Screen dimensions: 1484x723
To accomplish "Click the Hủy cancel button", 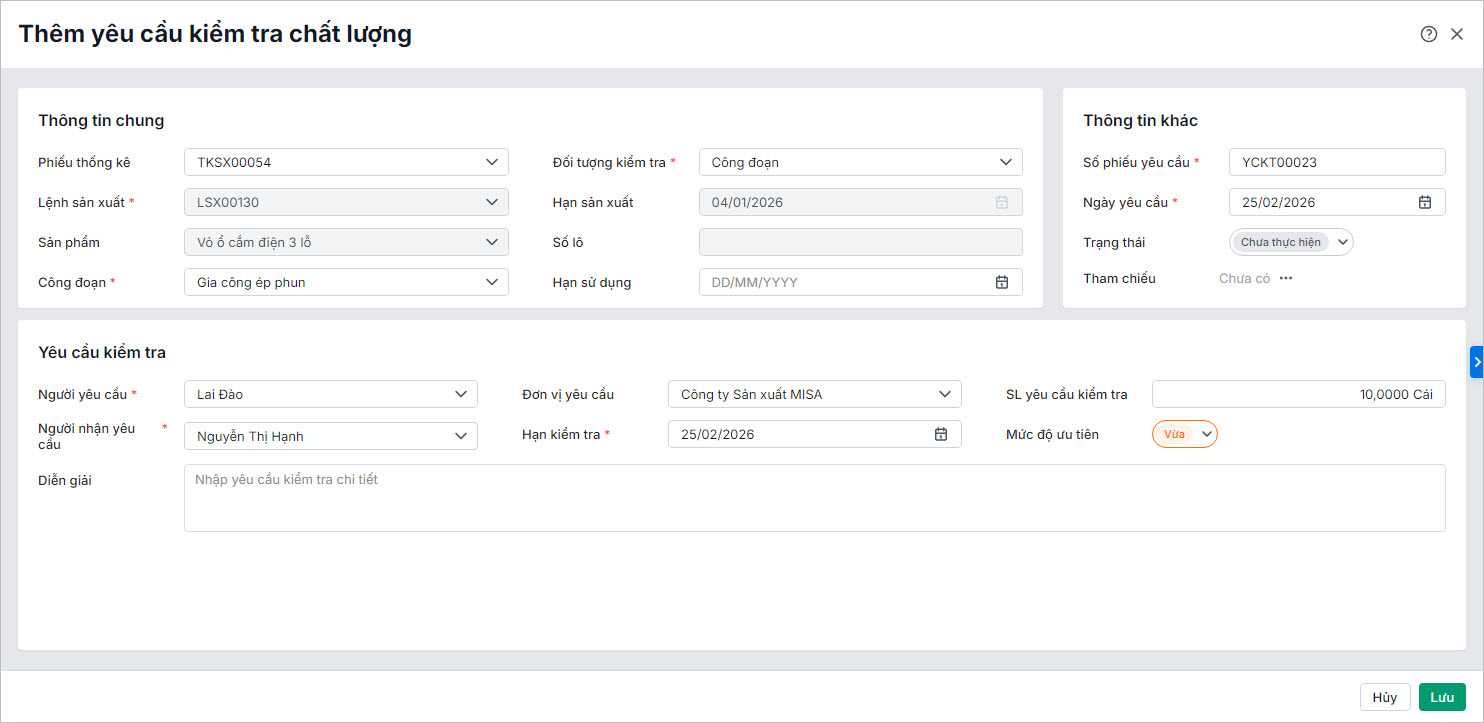I will click(x=1384, y=697).
